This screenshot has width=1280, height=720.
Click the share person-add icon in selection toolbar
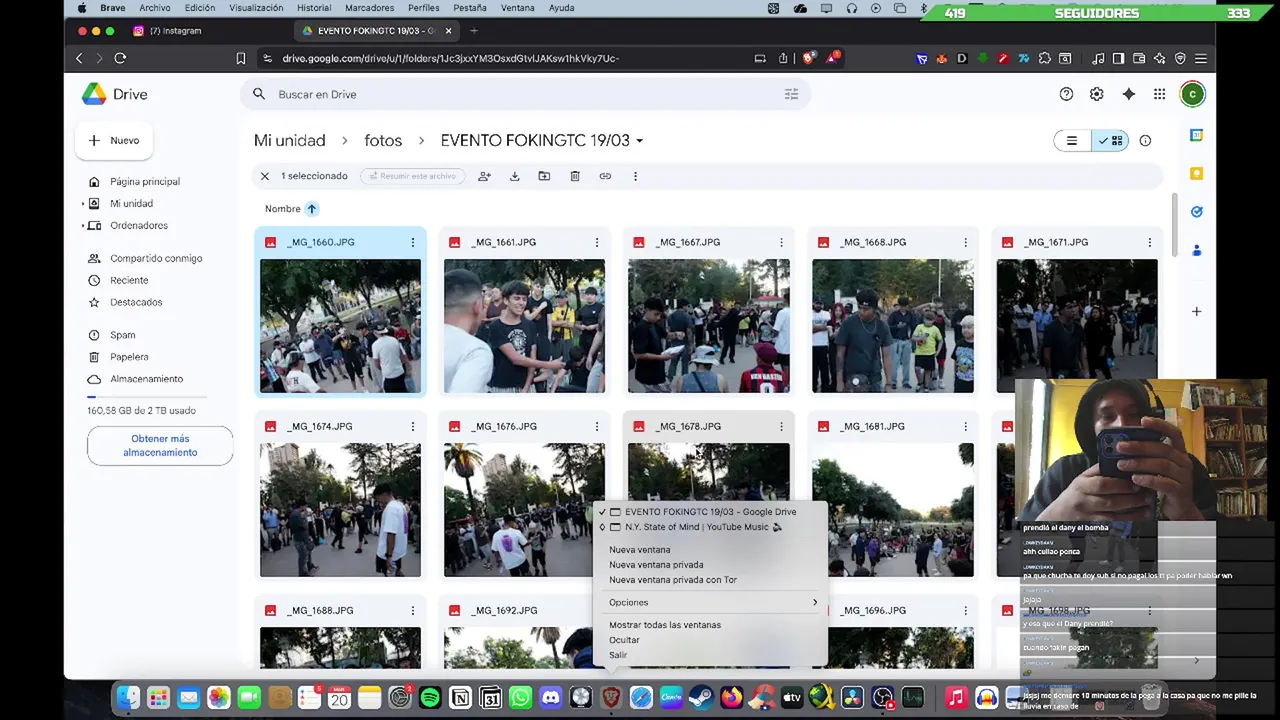point(484,176)
